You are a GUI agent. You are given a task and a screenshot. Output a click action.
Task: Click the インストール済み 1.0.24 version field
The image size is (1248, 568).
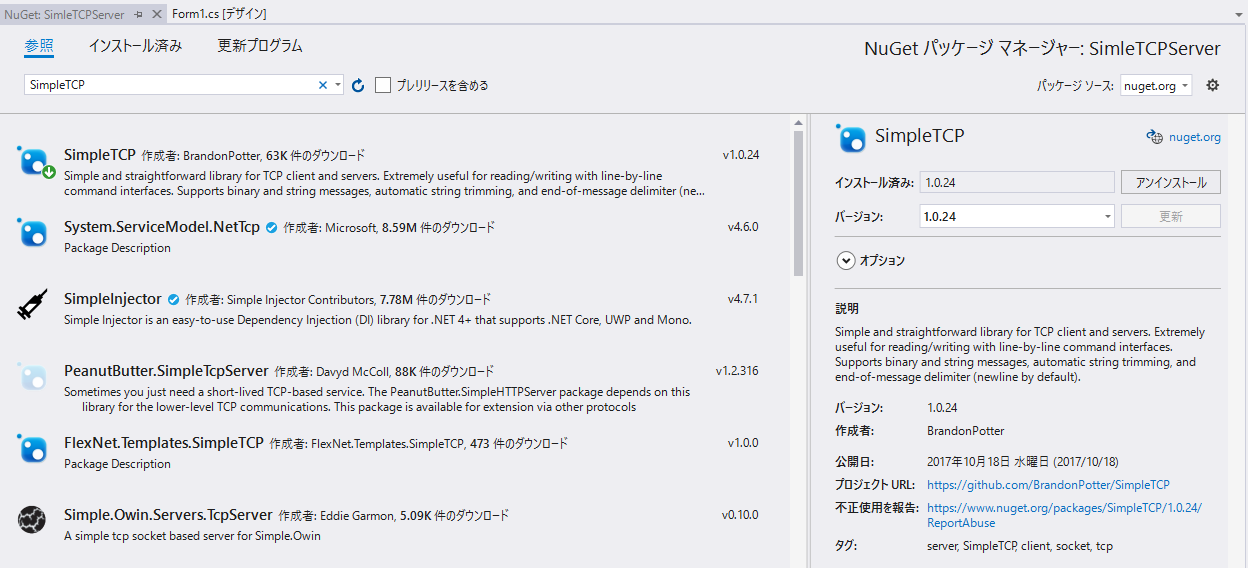(1017, 182)
